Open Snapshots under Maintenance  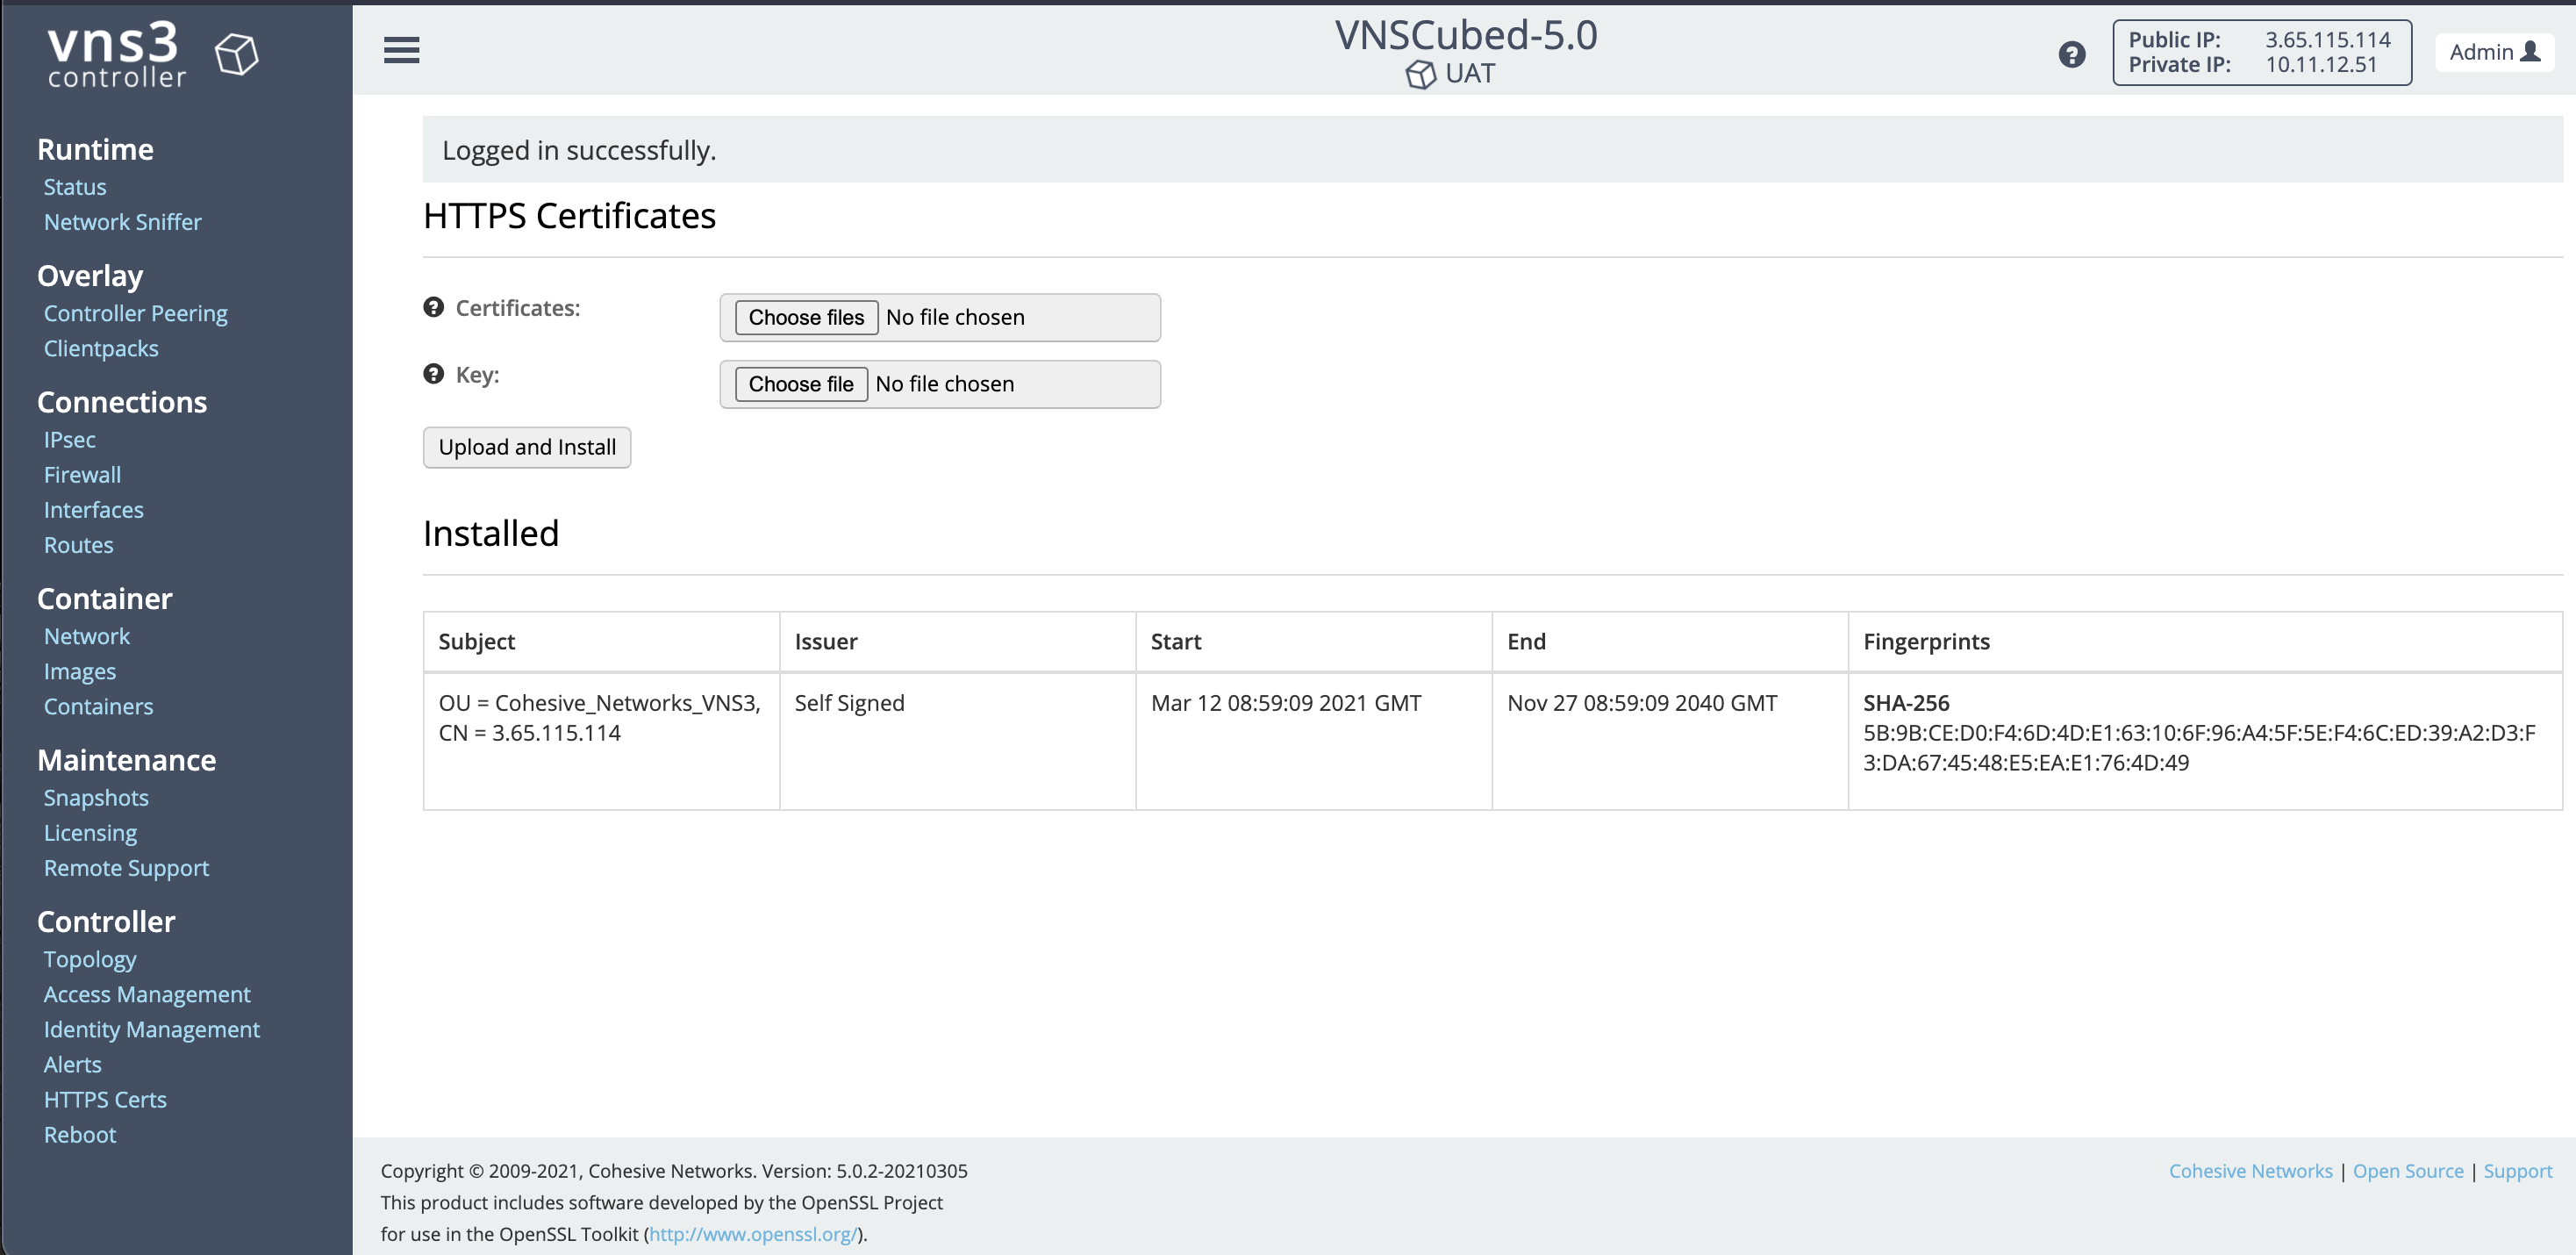96,798
